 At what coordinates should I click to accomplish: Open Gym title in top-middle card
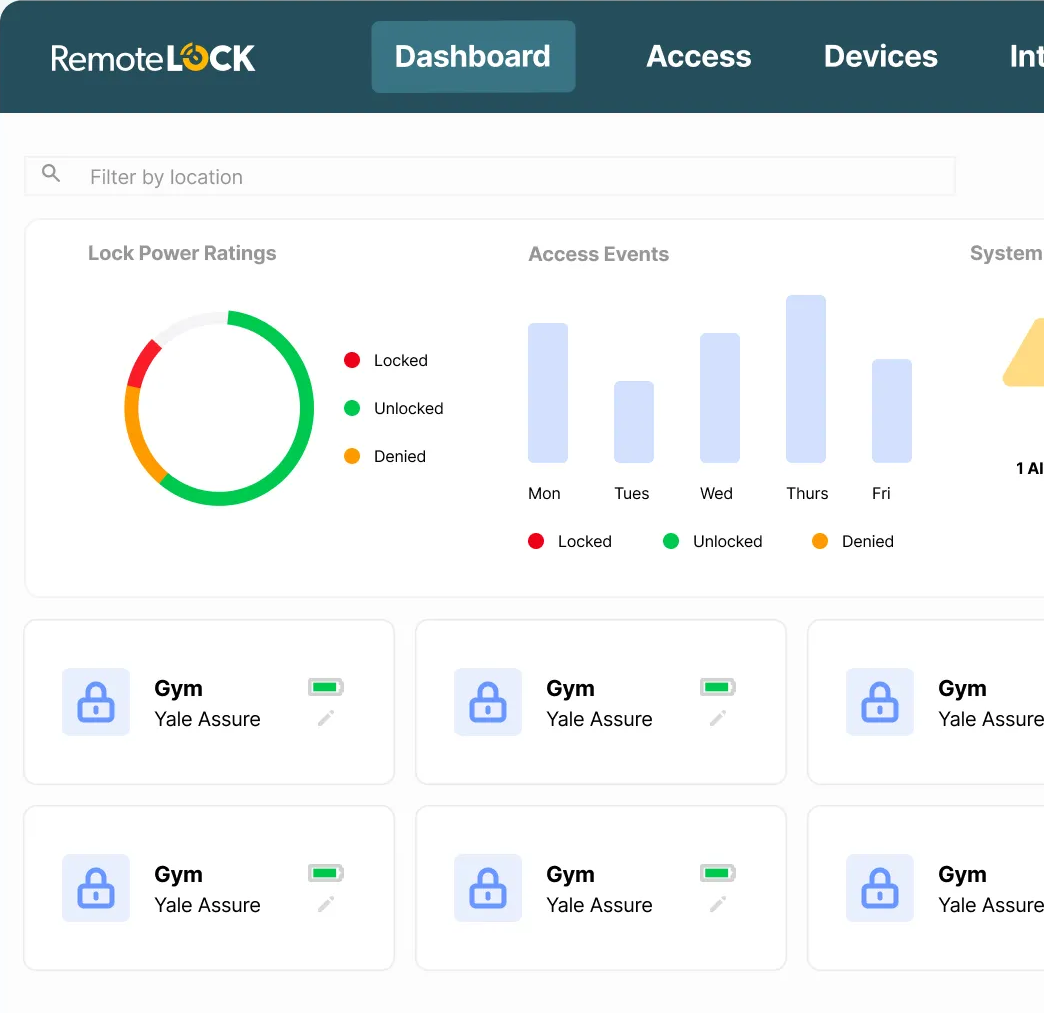(x=571, y=689)
